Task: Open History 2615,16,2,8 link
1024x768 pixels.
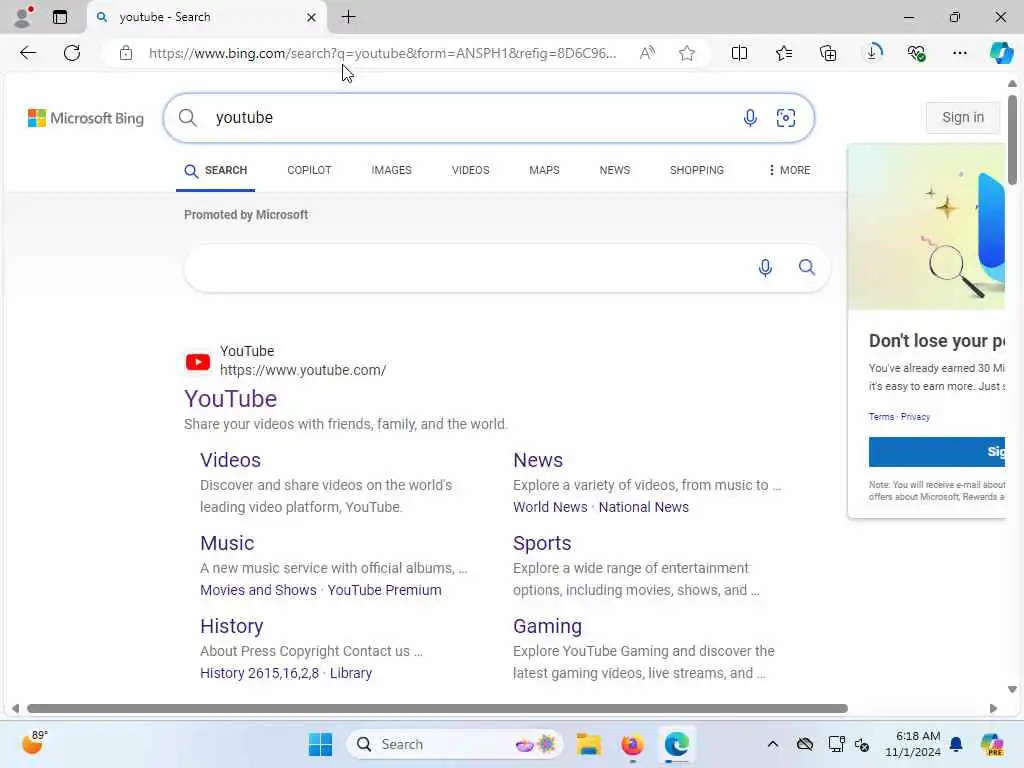Action: (259, 673)
